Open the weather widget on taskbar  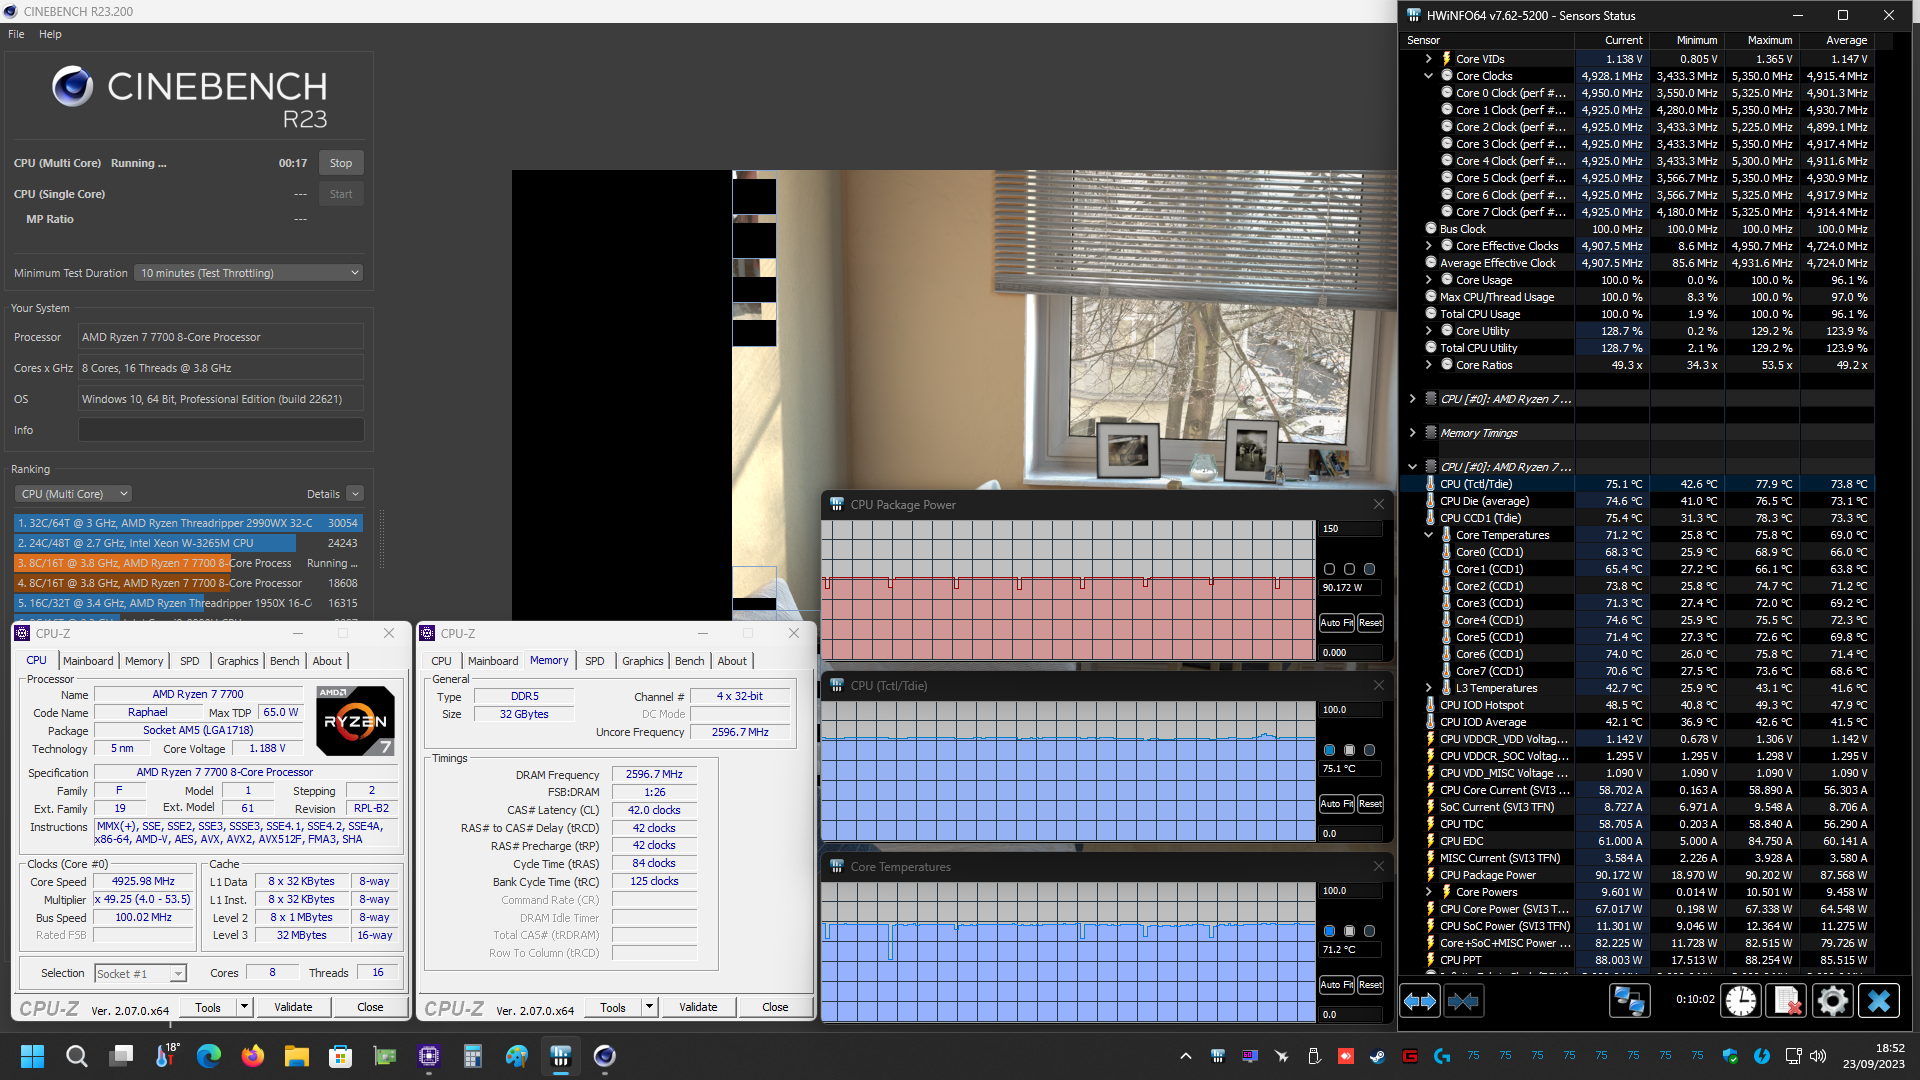click(166, 1055)
